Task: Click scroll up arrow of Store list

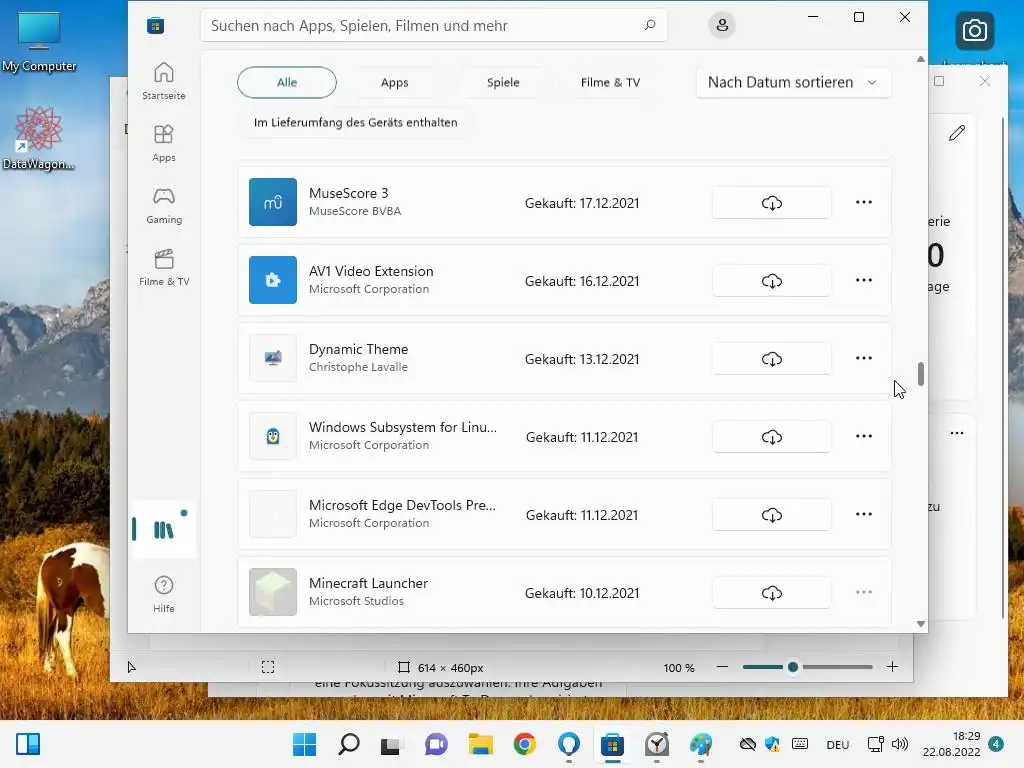Action: click(x=921, y=59)
